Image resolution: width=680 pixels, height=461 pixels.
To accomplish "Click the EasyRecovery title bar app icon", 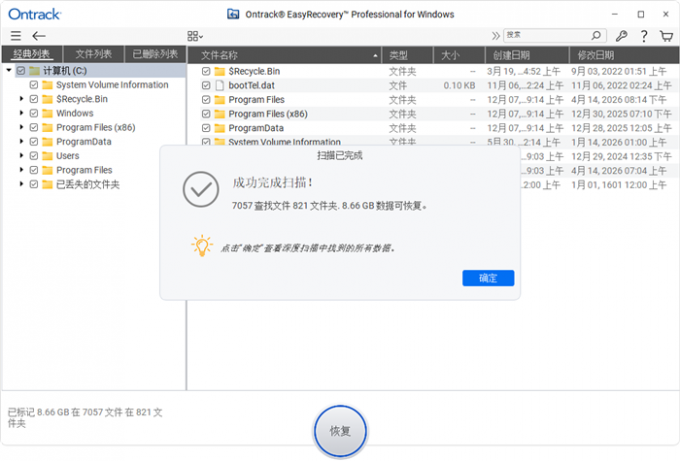I will [x=233, y=14].
